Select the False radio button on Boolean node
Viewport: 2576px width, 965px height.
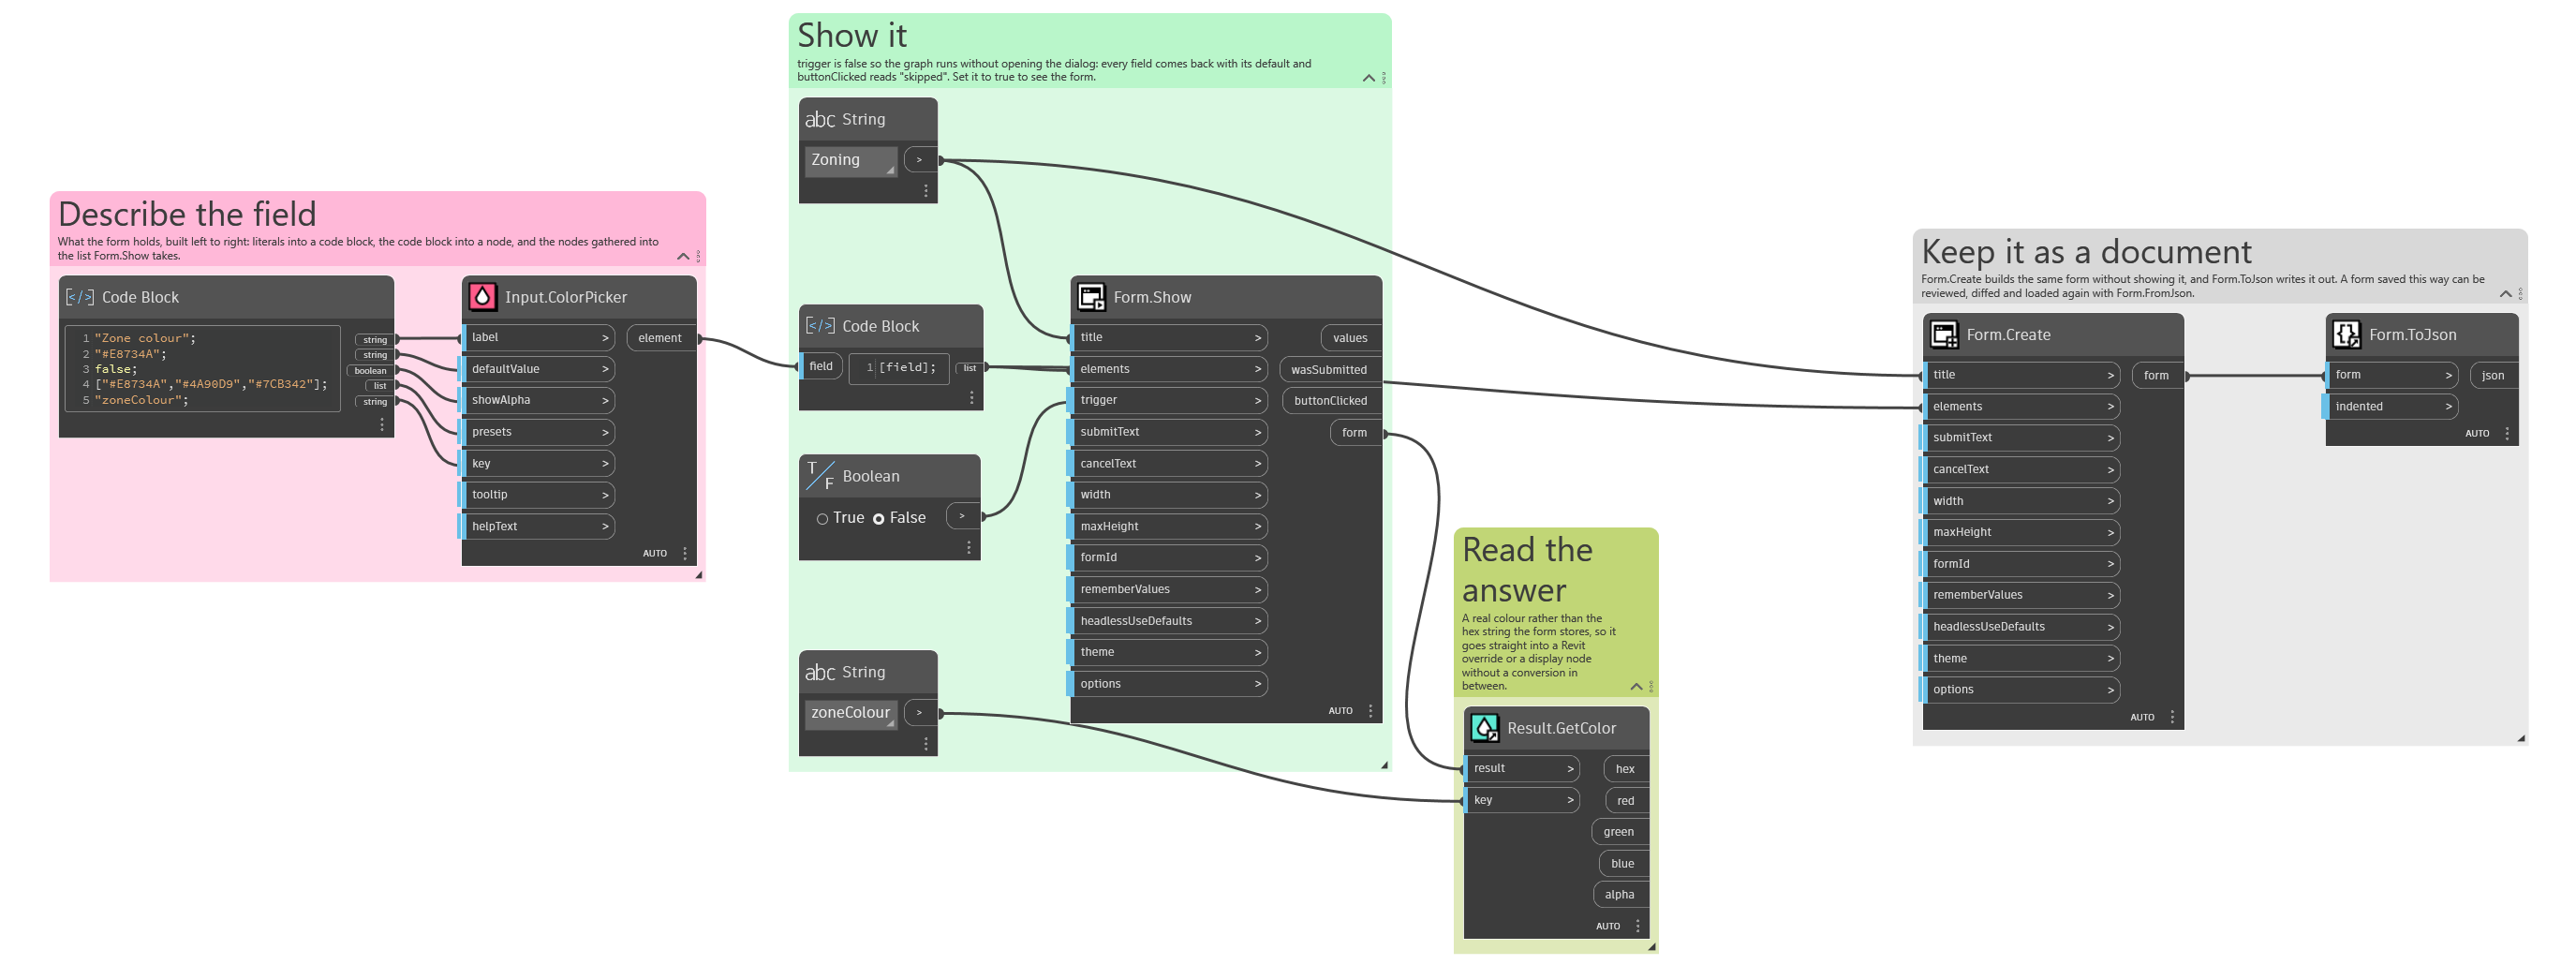878,519
